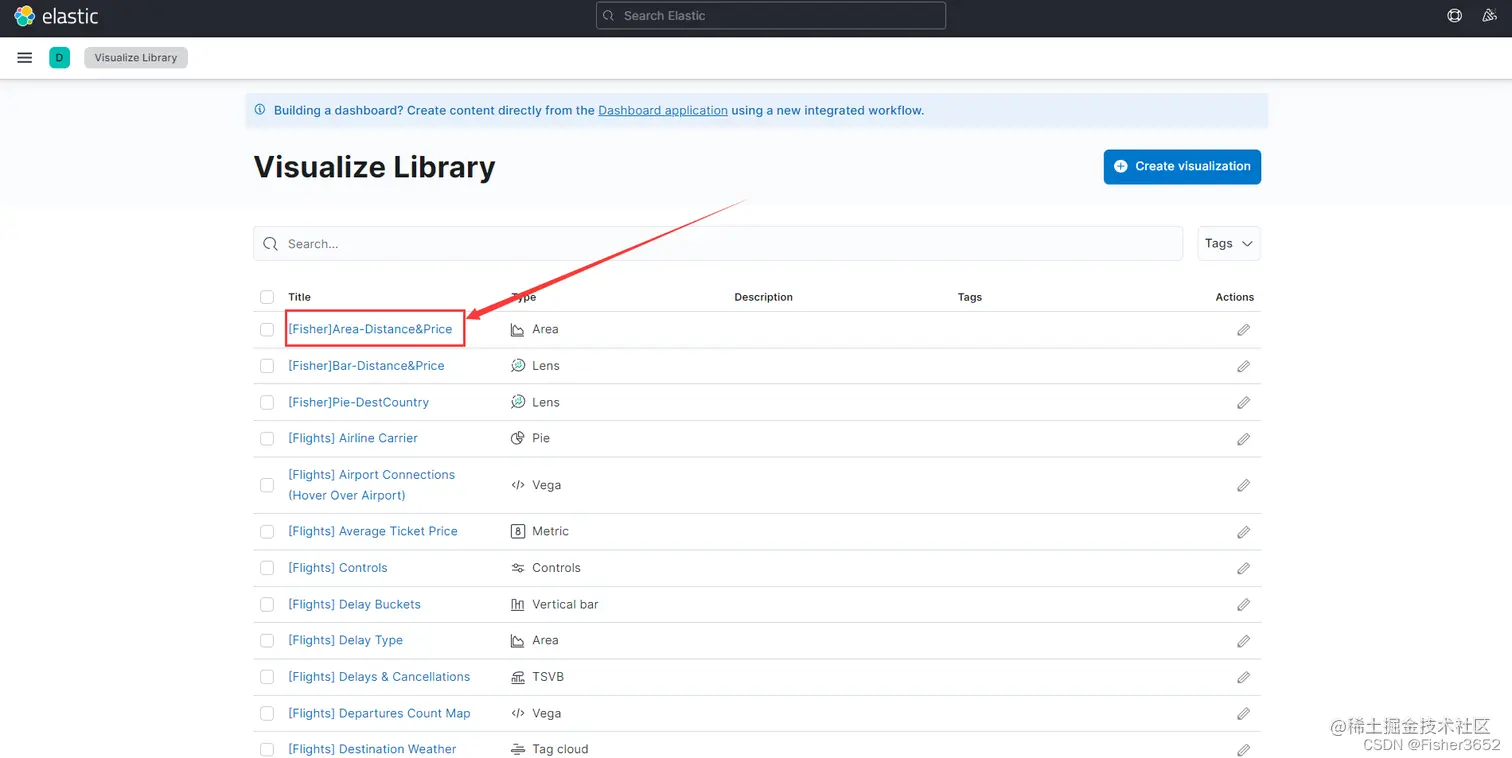Check the [Flights] Airline Carrier row checkbox
This screenshot has width=1512, height=758.
coord(267,438)
